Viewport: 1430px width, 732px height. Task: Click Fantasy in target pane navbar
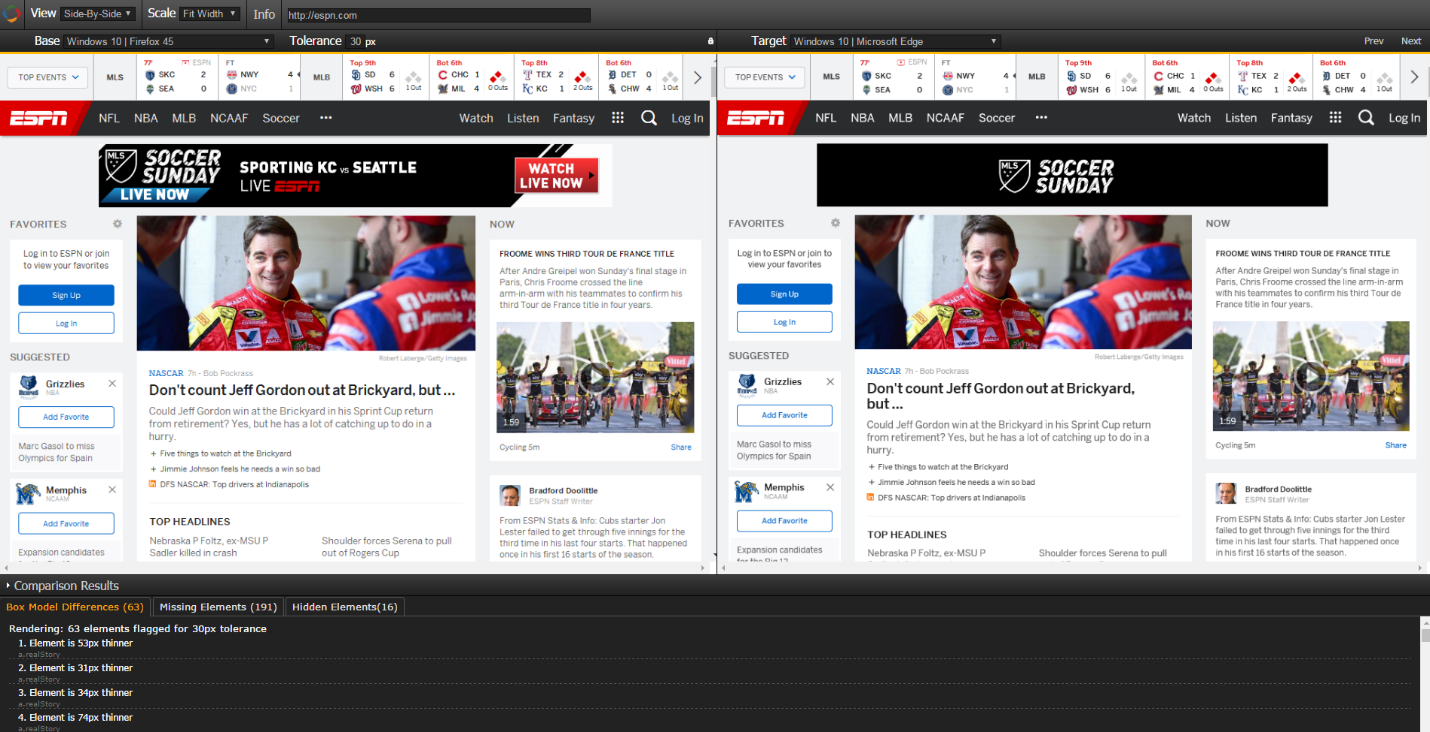pos(1291,118)
